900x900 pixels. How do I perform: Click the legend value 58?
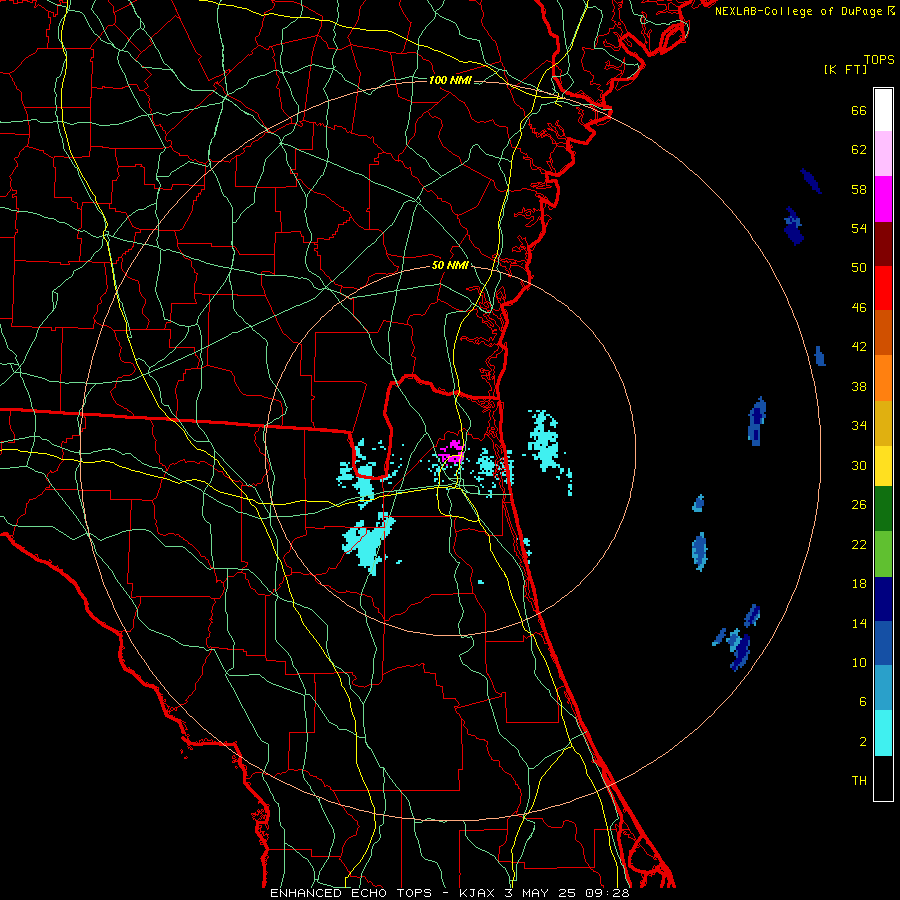click(859, 189)
